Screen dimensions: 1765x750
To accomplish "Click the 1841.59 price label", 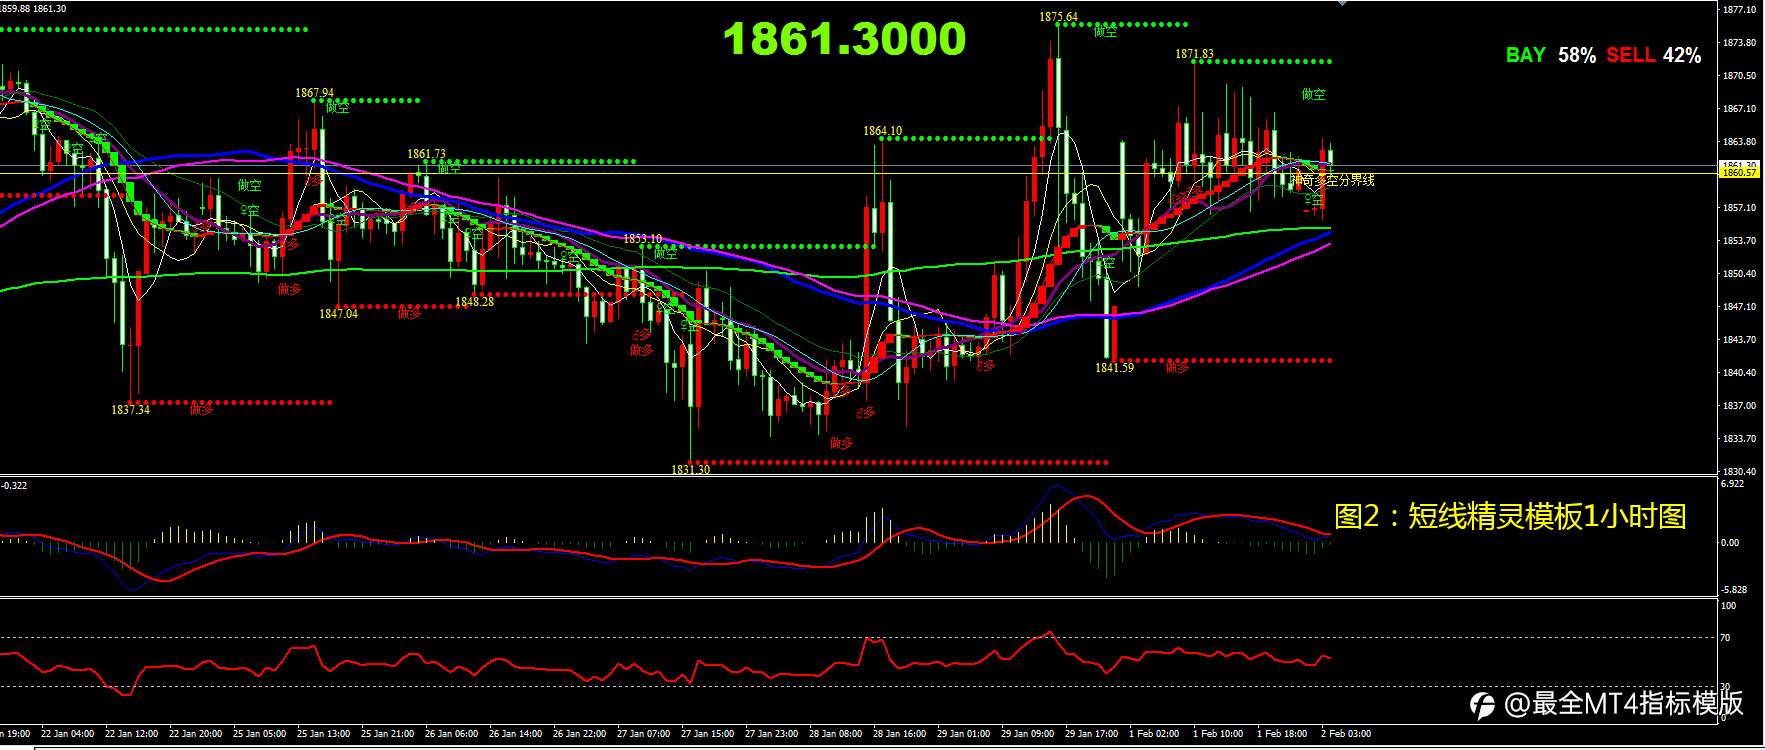I will 1114,368.
